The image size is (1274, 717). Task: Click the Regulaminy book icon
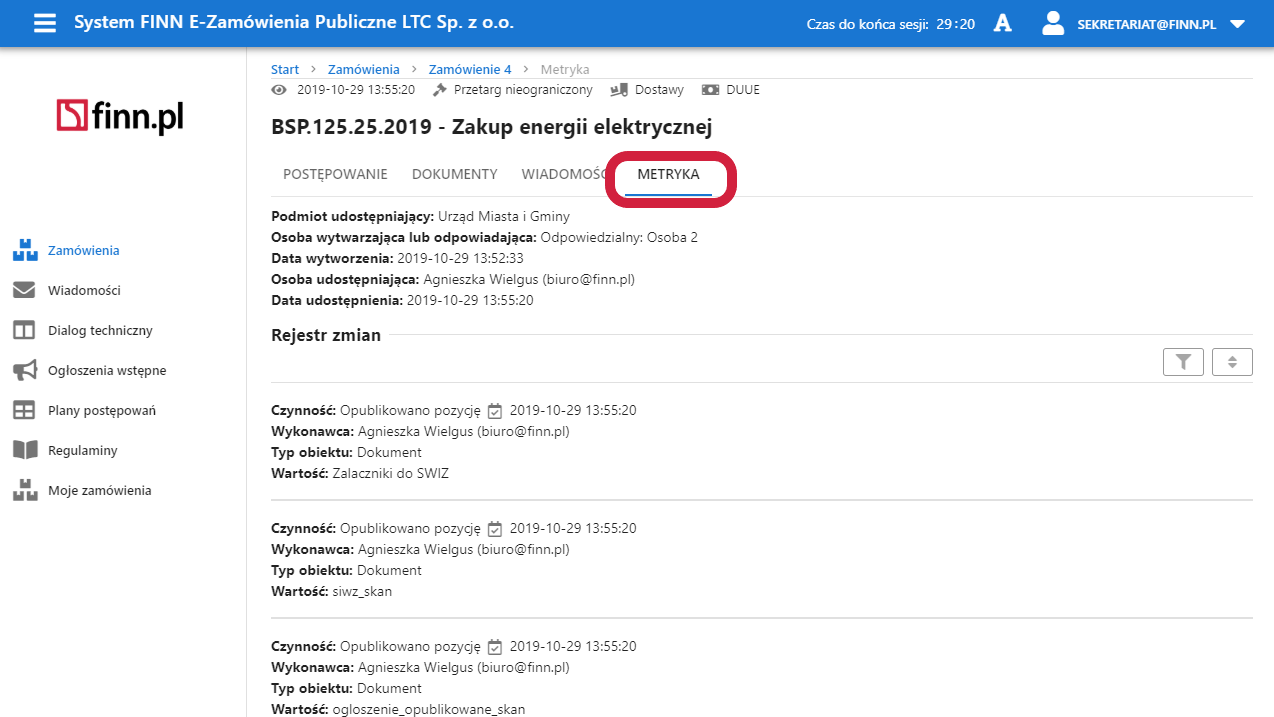tap(24, 451)
